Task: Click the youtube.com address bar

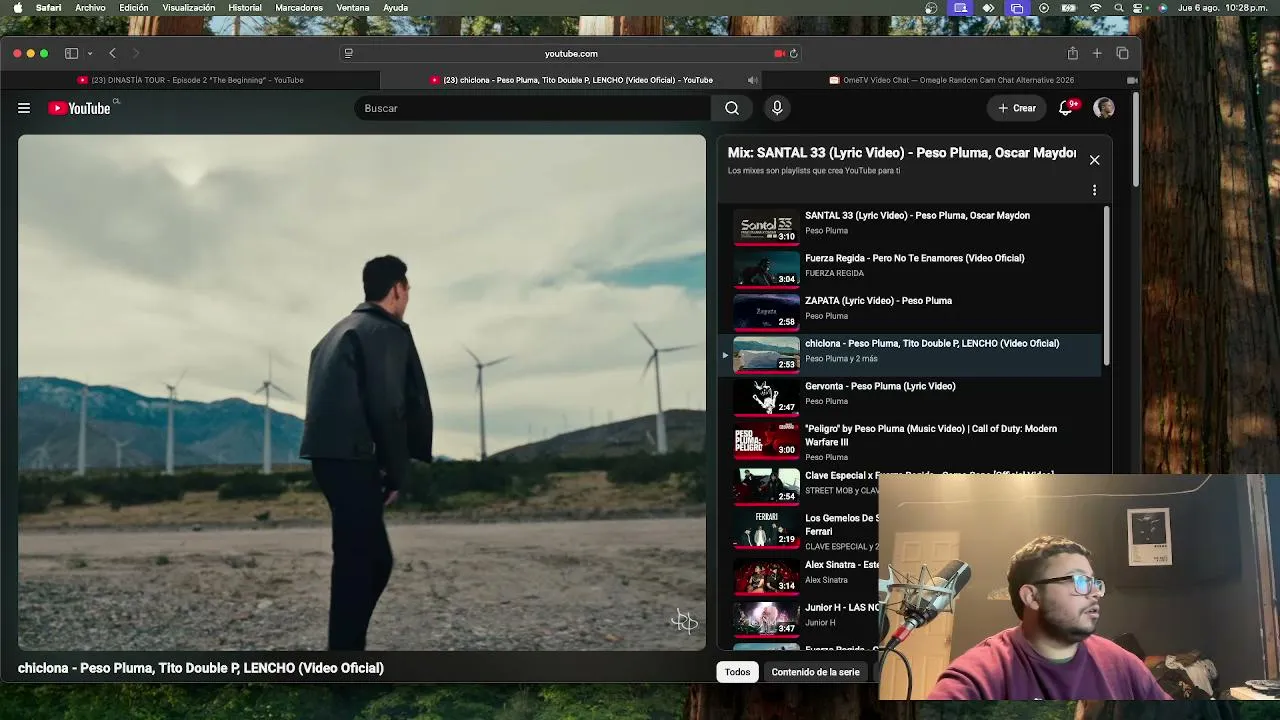Action: point(571,53)
